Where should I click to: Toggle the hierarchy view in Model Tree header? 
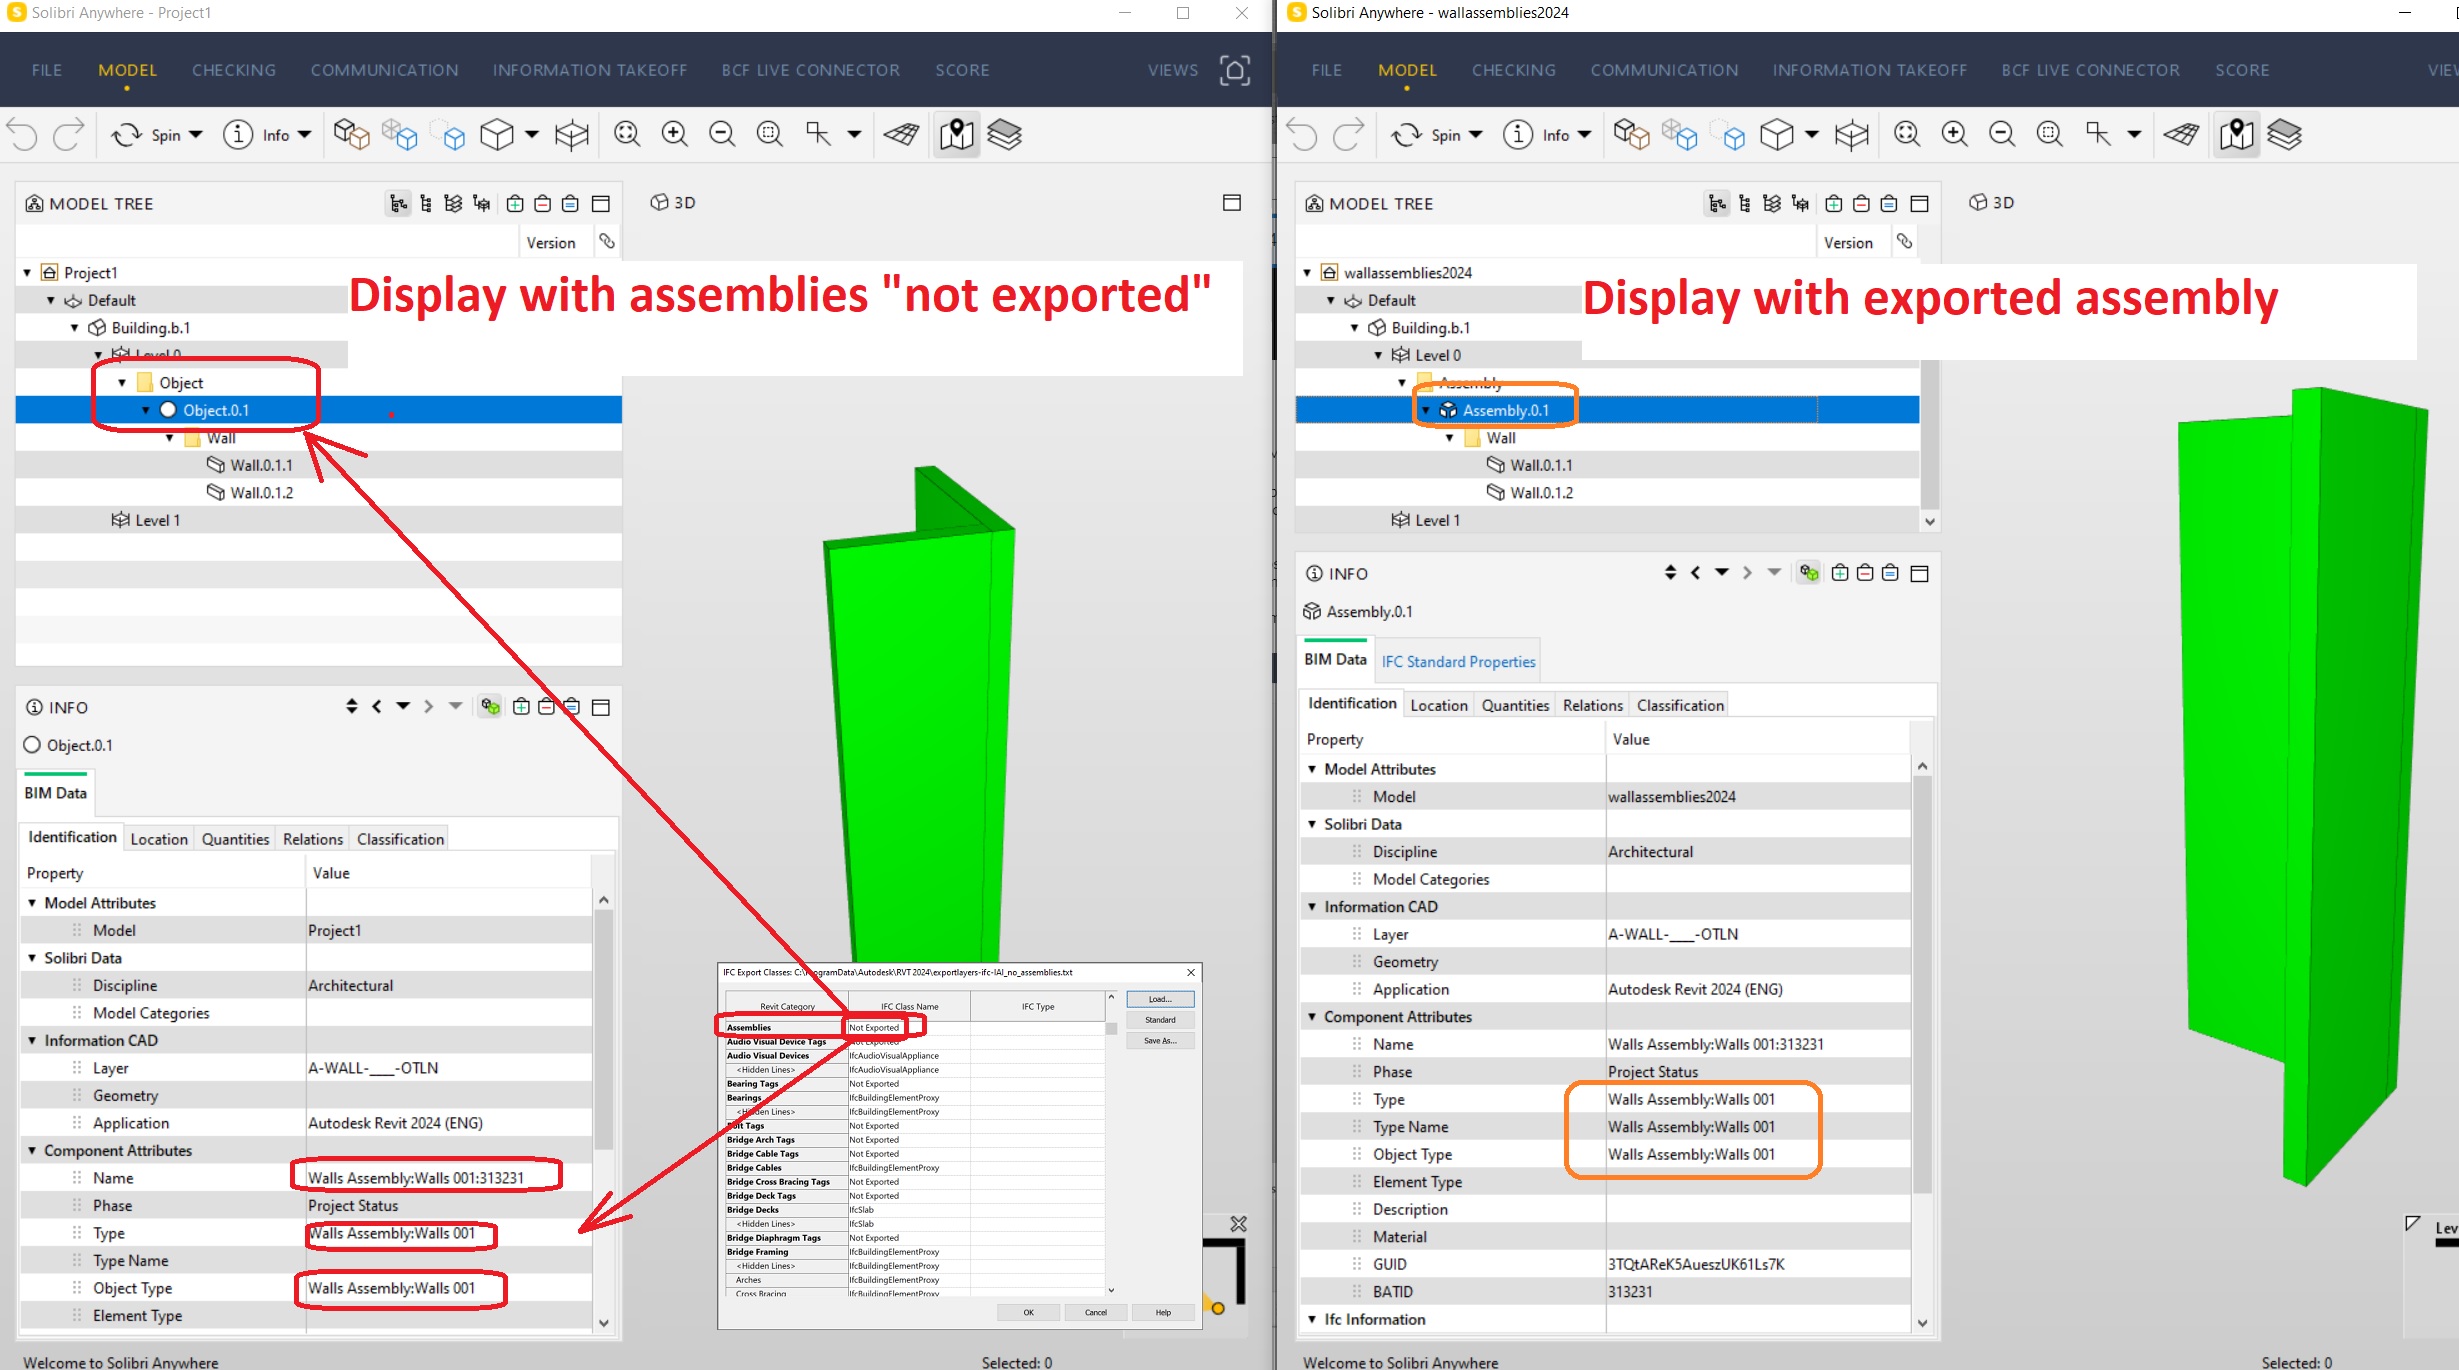(x=398, y=203)
